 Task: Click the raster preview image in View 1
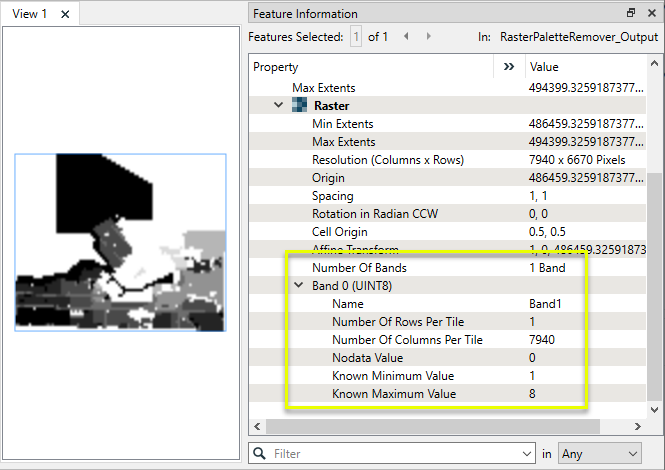(x=120, y=242)
